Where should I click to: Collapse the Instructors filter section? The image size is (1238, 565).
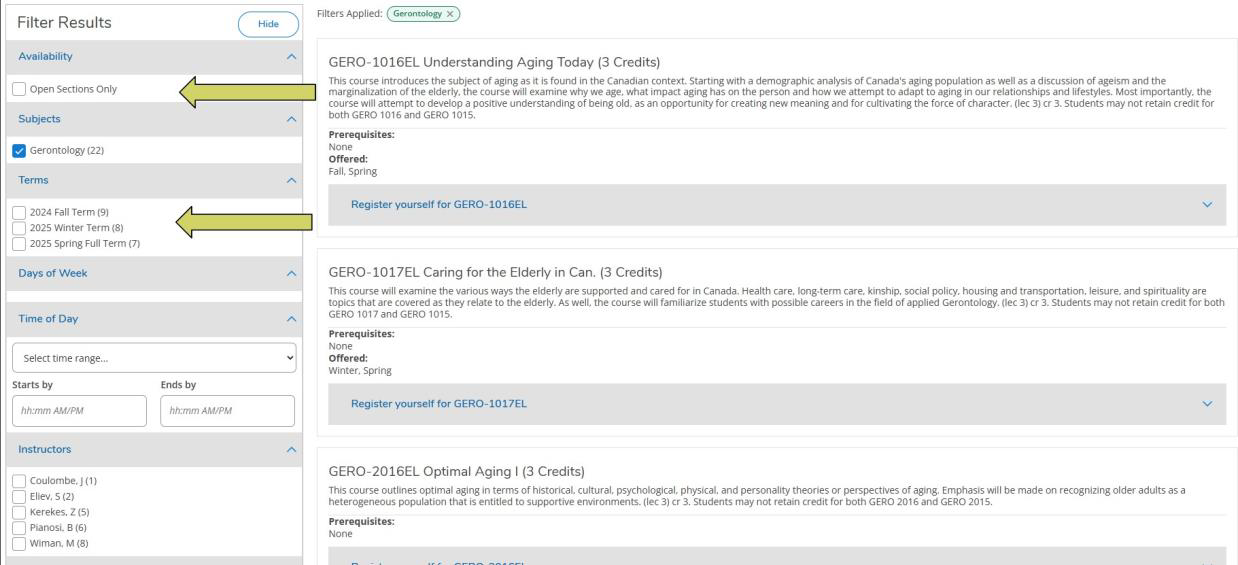point(290,451)
